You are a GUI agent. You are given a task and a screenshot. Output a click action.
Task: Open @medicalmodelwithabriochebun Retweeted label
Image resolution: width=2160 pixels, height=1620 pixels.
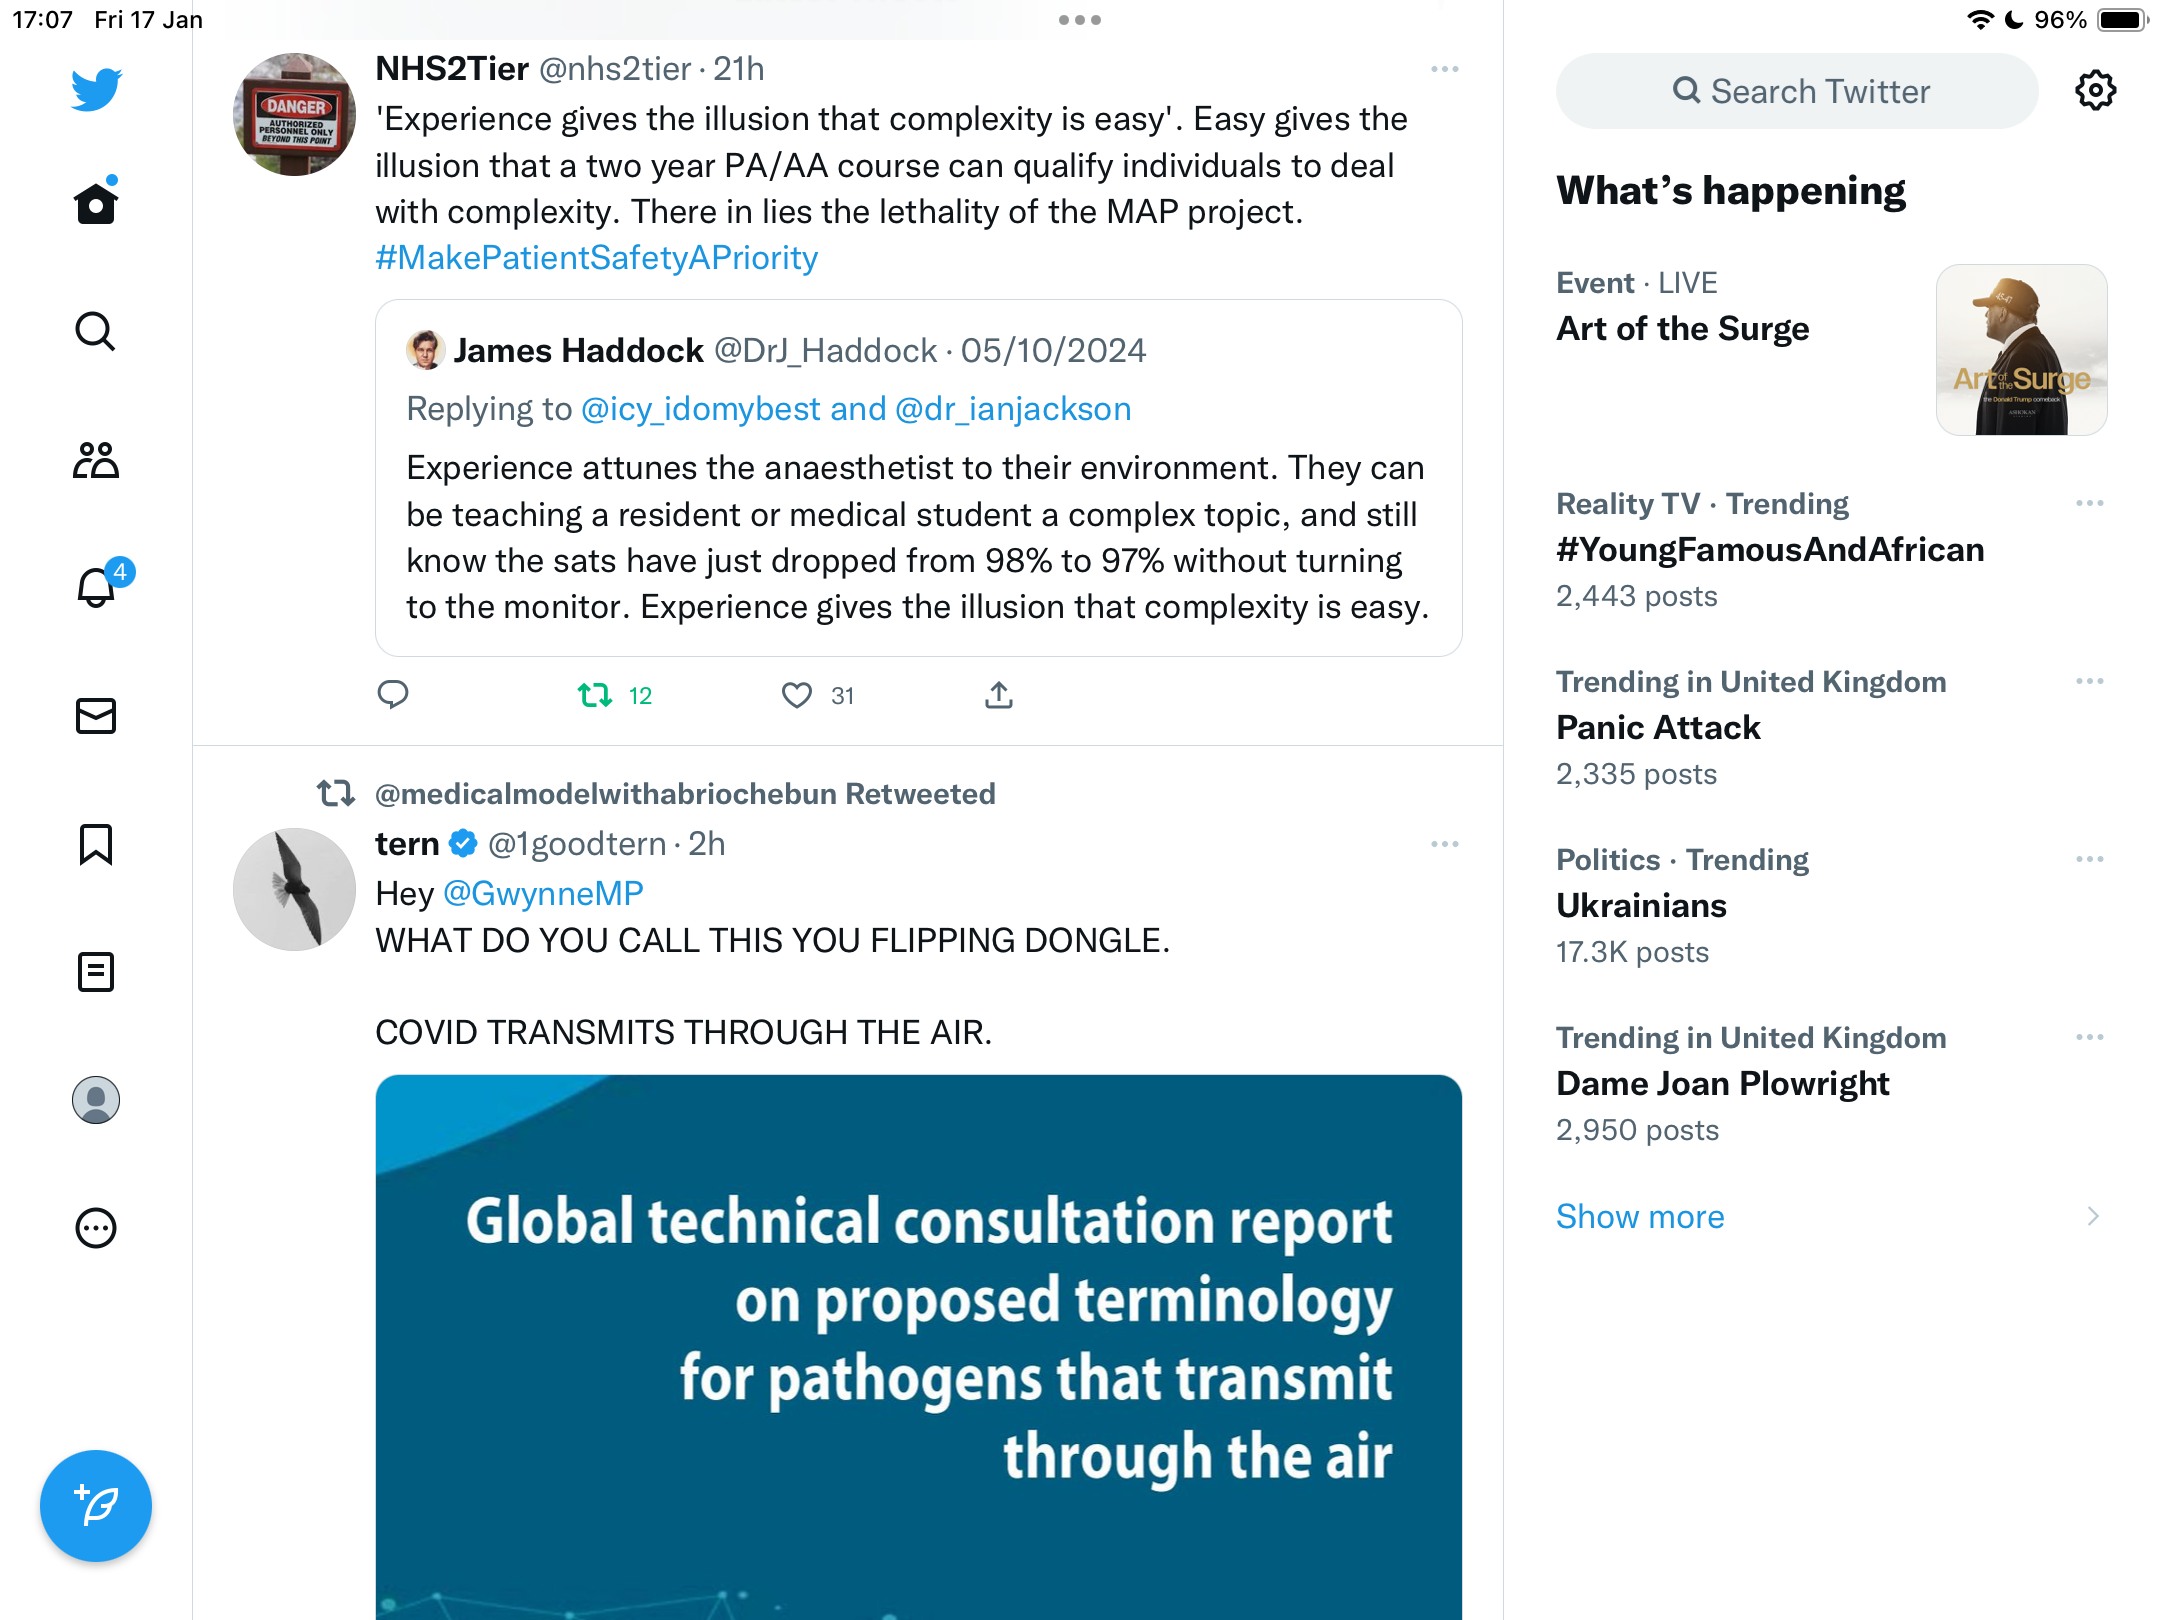(x=685, y=794)
